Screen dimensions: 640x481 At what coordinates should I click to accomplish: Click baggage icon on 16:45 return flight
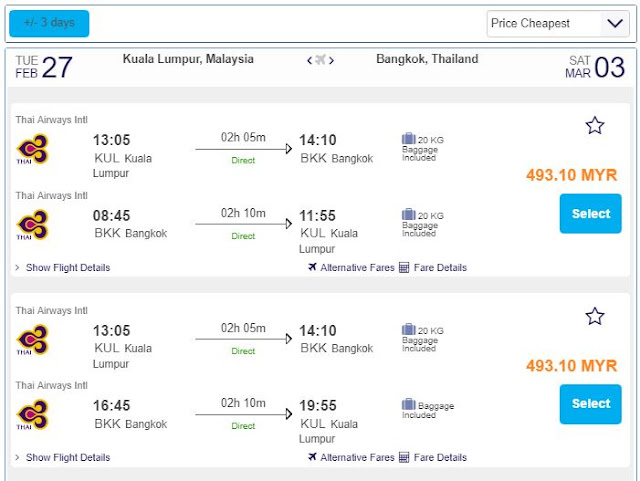408,405
